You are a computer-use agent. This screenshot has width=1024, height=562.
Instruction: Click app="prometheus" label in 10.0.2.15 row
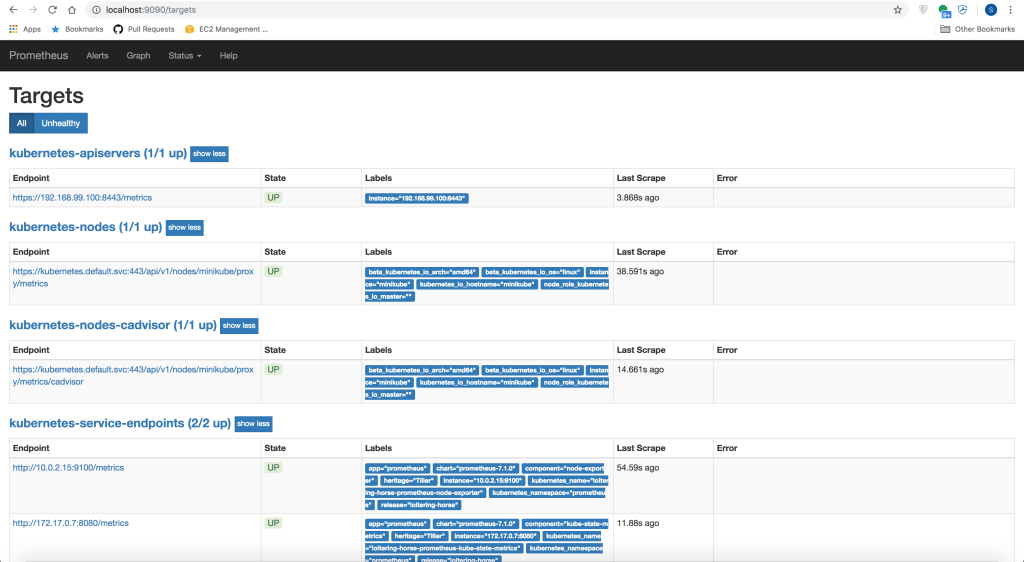tap(397, 469)
